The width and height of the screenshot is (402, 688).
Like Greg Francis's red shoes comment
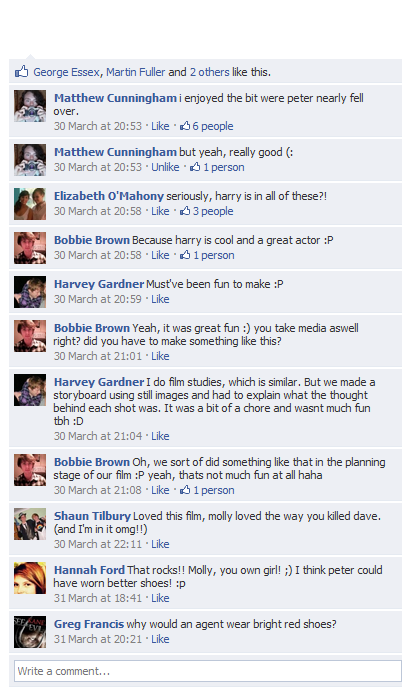coord(160,639)
